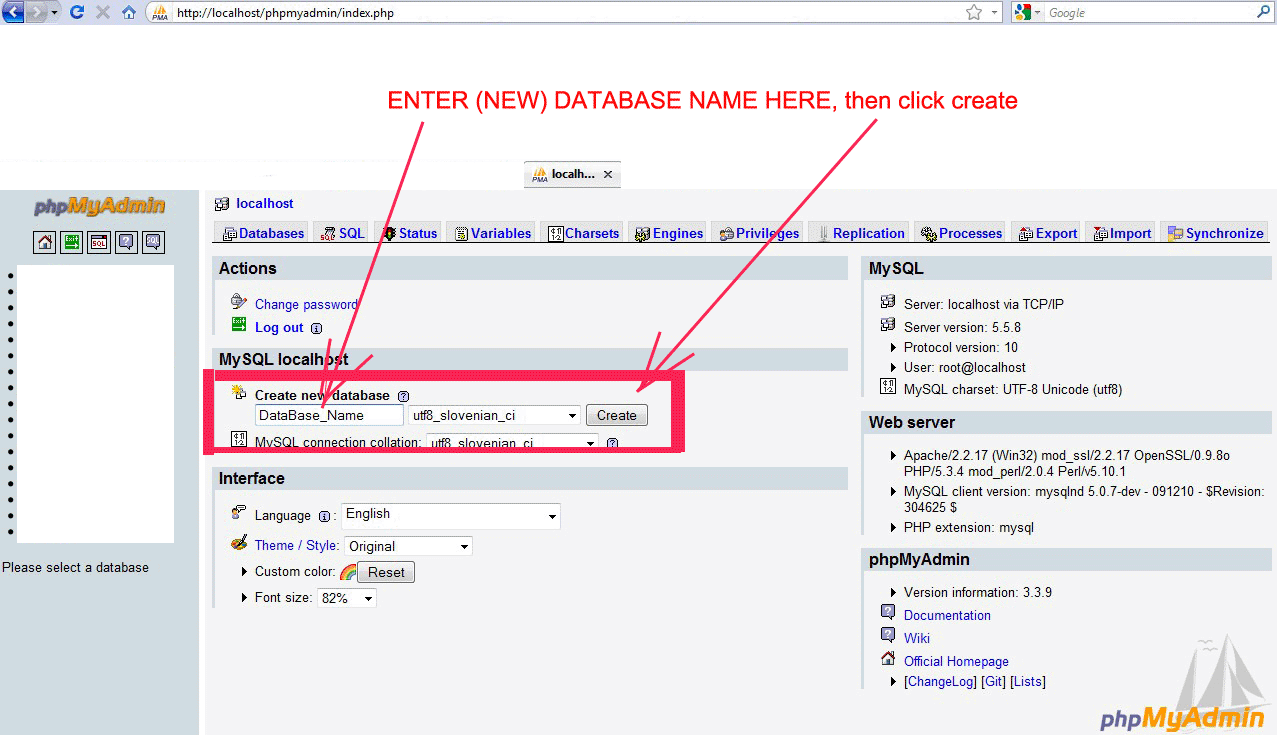
Task: Click the phpMyAdmin logo in sidebar
Action: click(x=100, y=207)
